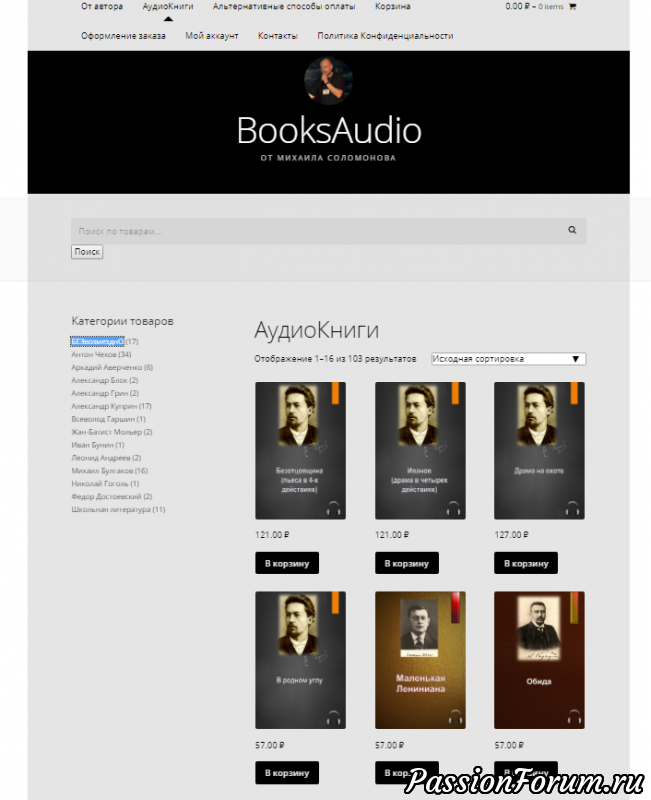This screenshot has width=651, height=800.
Task: Add Драма на охоте to cart
Action: point(526,563)
